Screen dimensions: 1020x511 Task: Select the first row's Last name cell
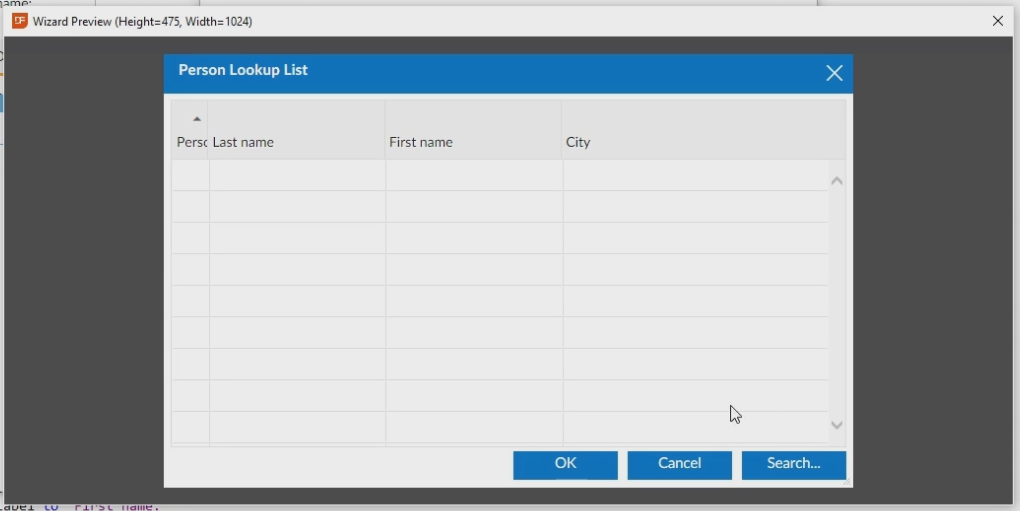296,175
